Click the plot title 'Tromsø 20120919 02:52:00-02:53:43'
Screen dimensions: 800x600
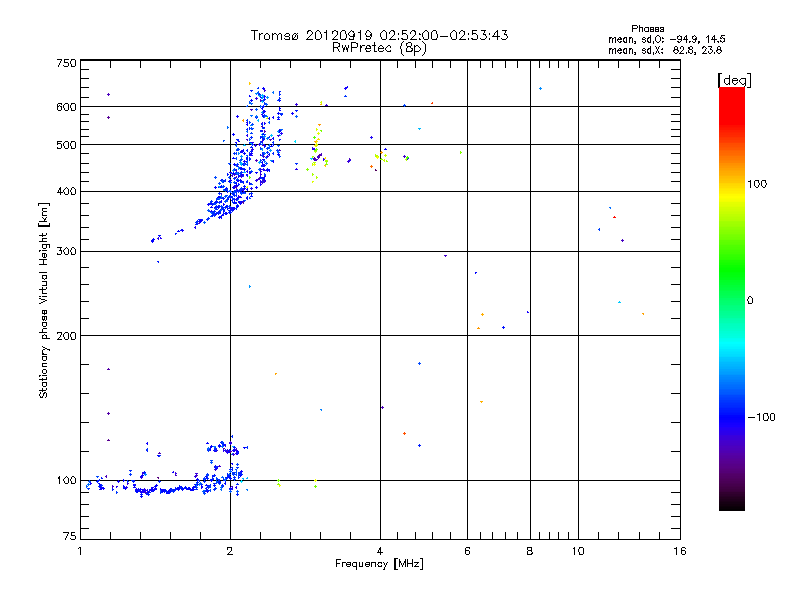point(379,35)
